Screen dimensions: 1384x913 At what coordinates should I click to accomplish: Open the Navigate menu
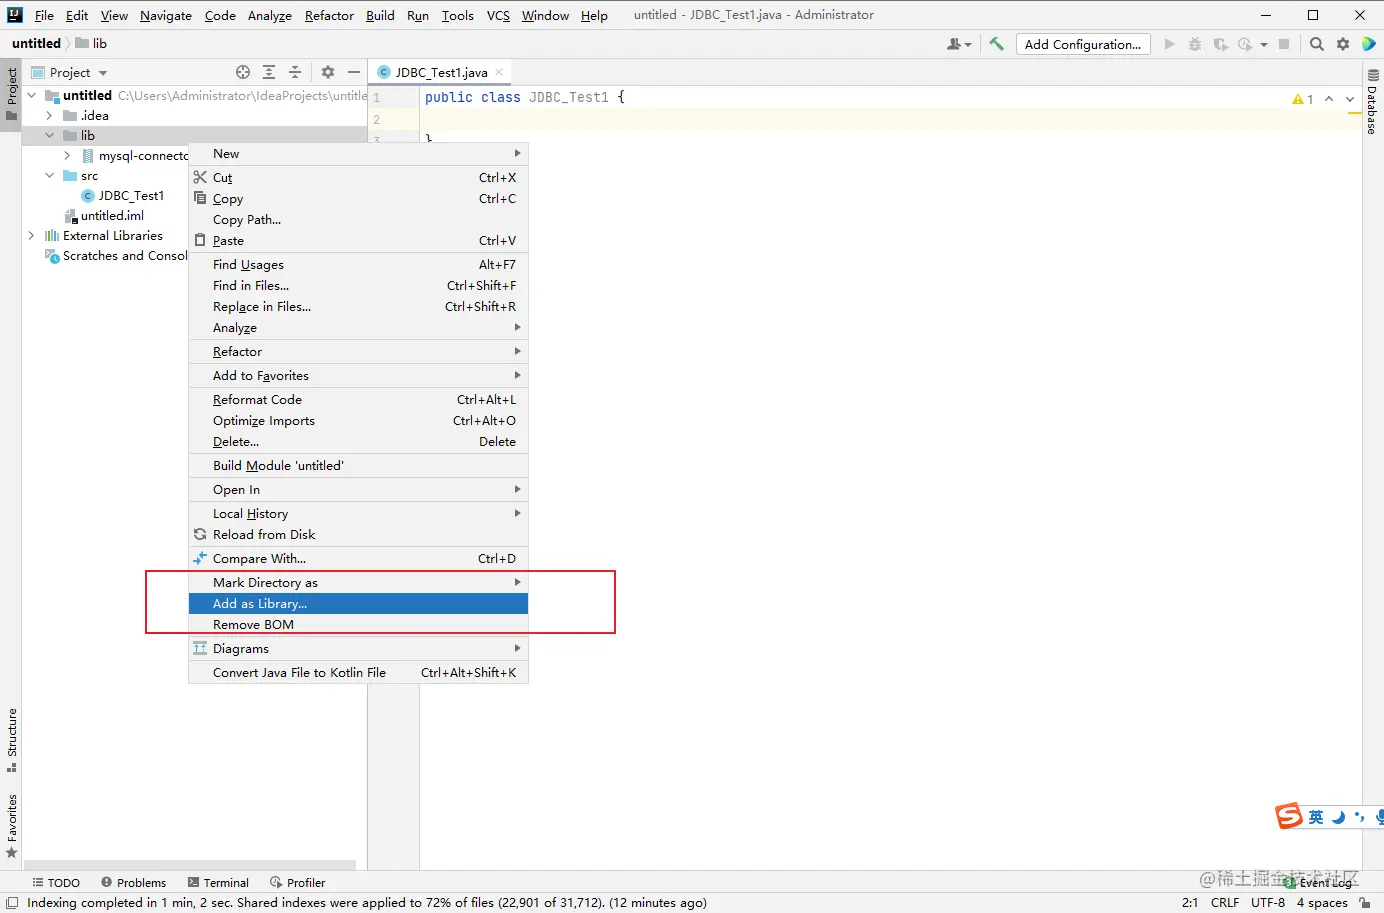pos(166,15)
